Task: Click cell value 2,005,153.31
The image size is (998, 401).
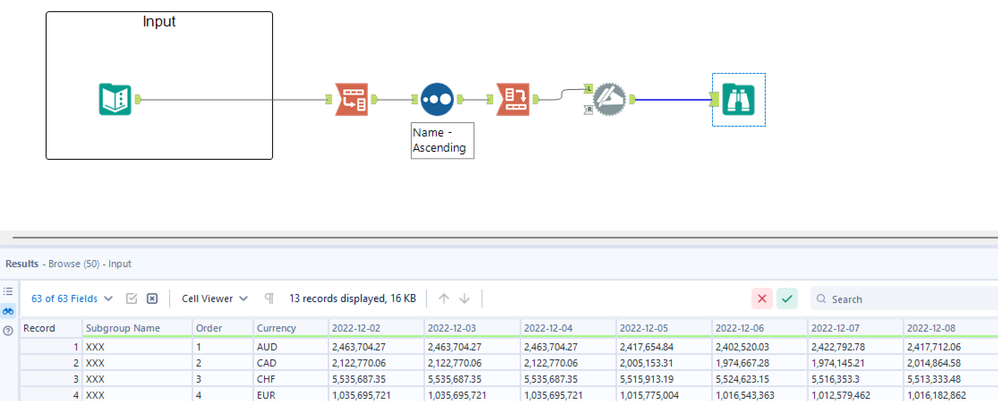Action: (x=664, y=363)
